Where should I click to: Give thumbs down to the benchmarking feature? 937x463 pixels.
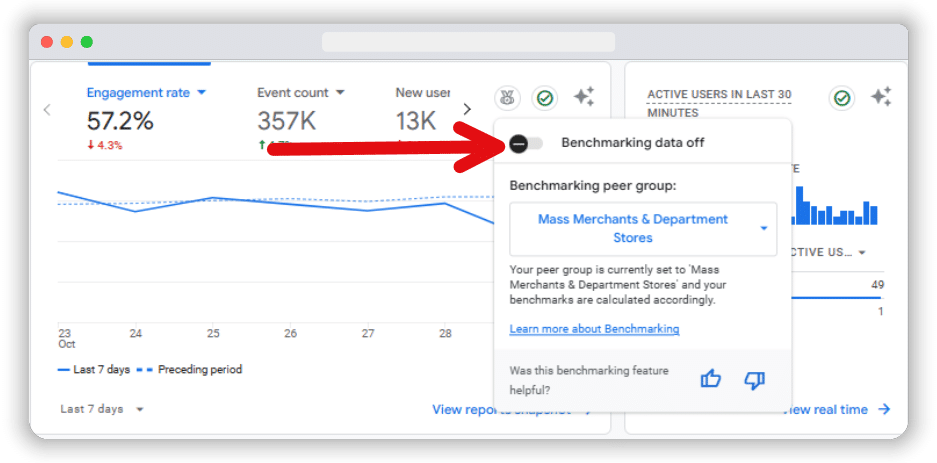(755, 379)
